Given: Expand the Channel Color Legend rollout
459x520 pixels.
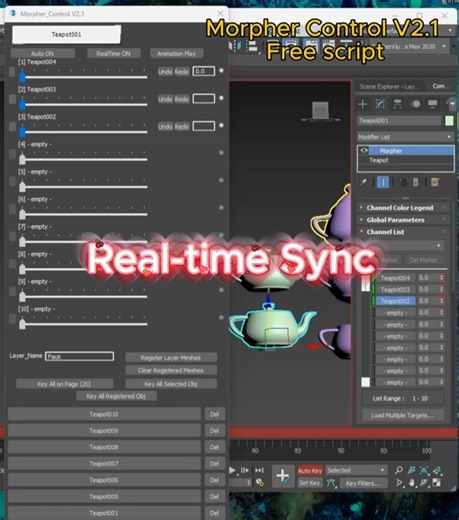Looking at the screenshot, I should point(404,208).
